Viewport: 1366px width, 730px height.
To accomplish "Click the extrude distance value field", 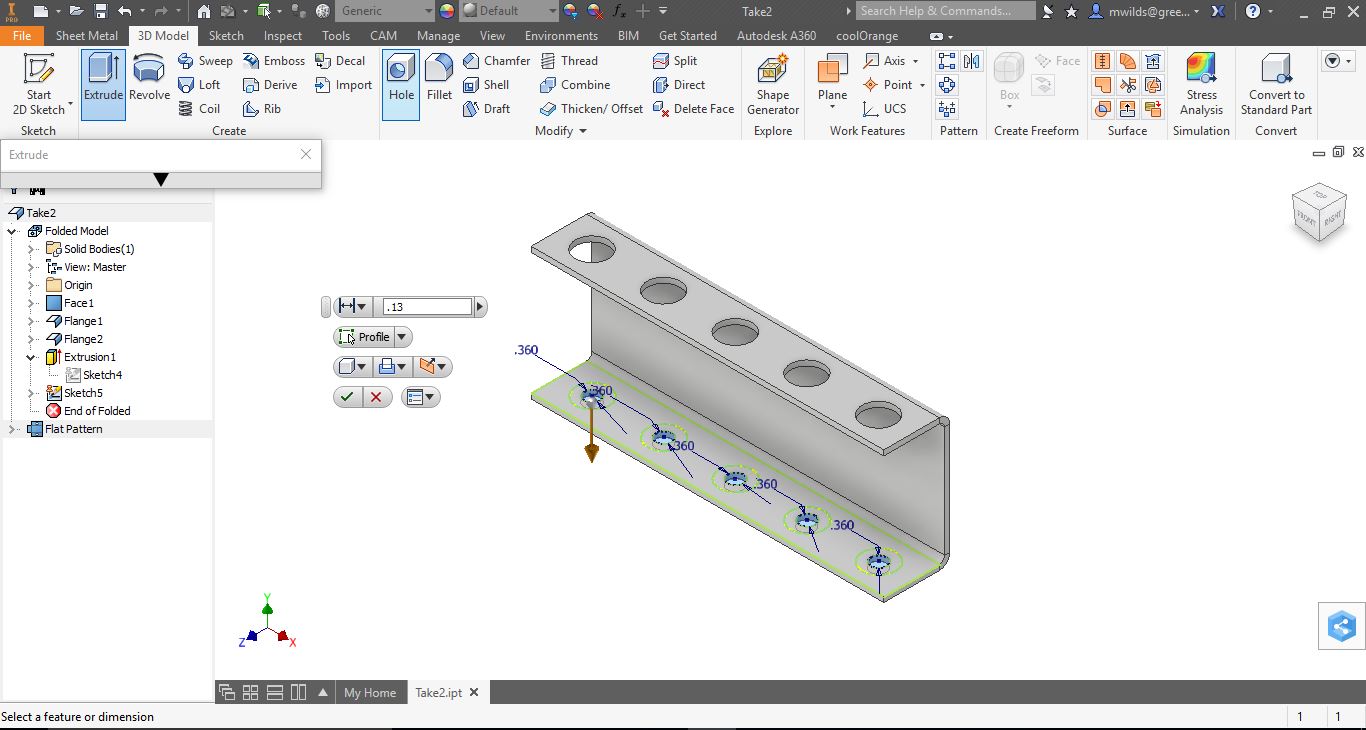I will pyautogui.click(x=427, y=307).
